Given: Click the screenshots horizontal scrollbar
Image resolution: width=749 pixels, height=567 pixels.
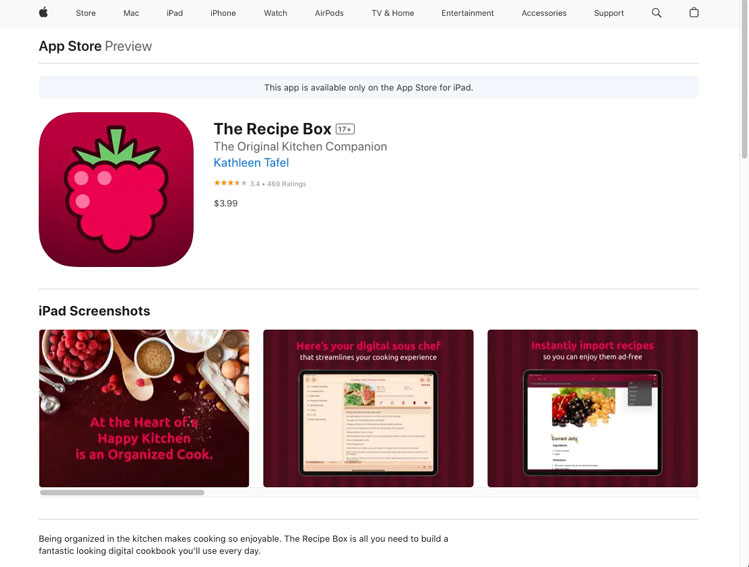Looking at the screenshot, I should coord(122,492).
